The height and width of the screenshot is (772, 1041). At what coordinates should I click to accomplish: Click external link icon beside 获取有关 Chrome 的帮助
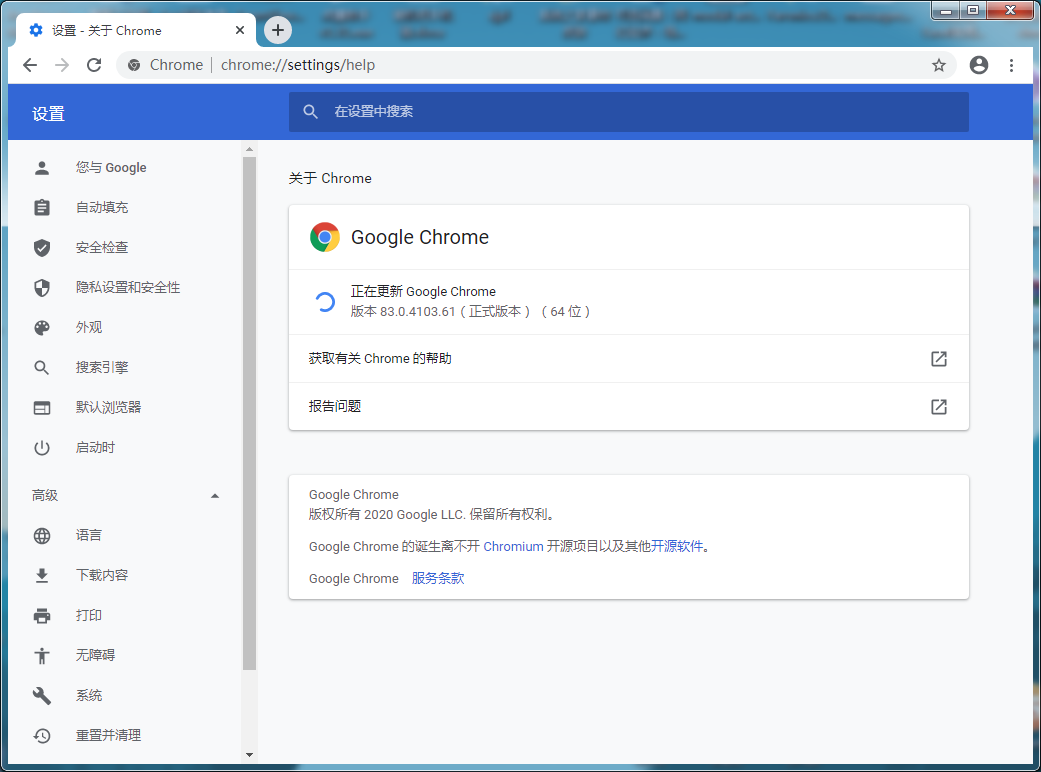coord(939,359)
